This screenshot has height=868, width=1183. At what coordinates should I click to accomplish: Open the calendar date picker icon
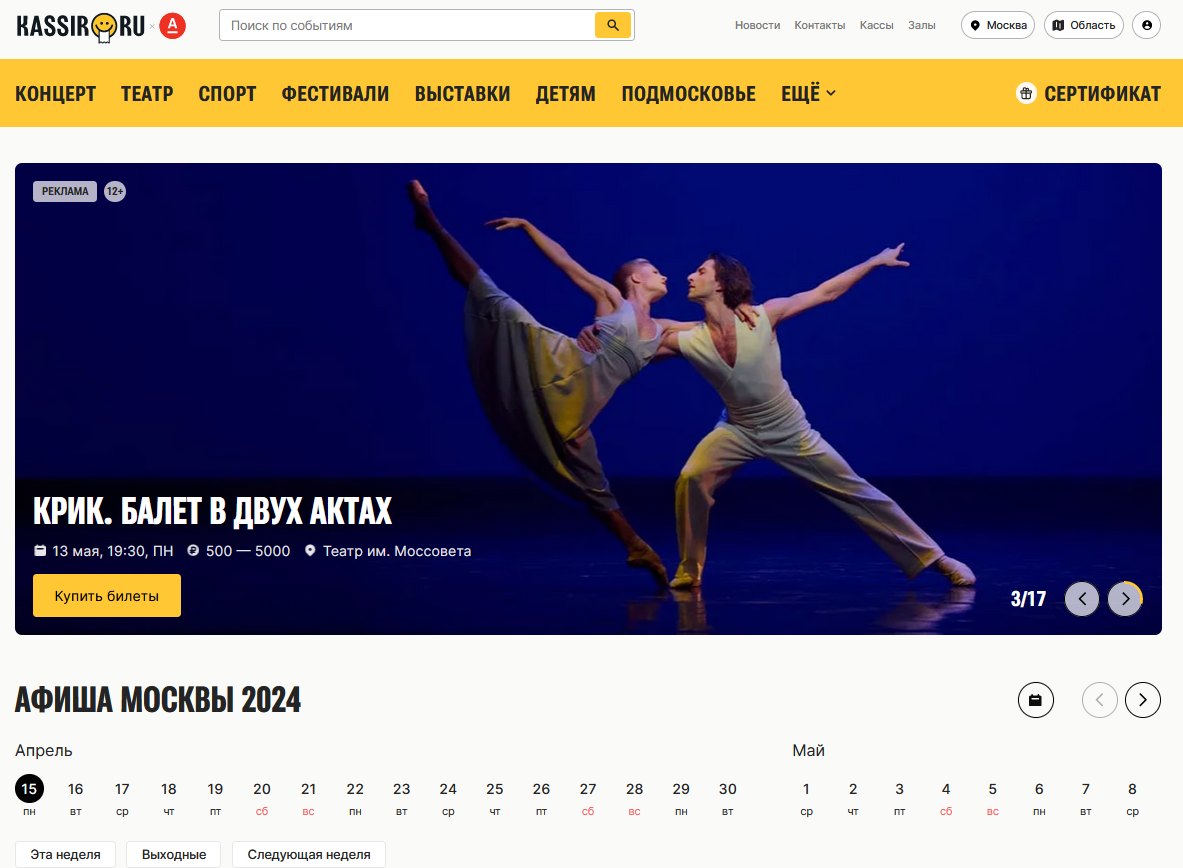click(1035, 700)
